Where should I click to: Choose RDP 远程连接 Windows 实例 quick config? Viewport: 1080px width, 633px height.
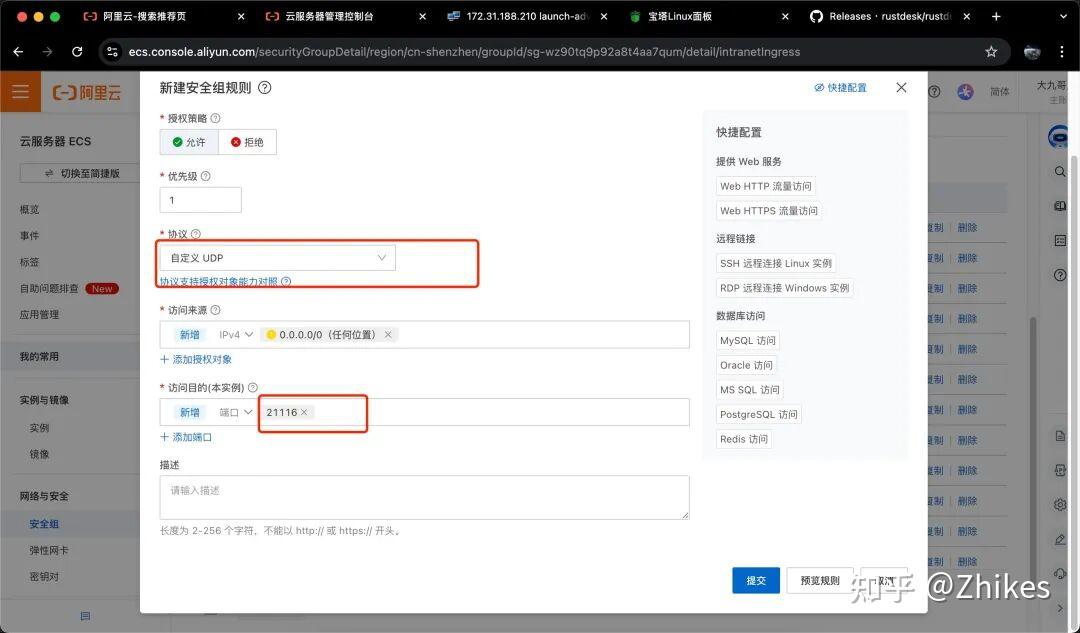785,288
